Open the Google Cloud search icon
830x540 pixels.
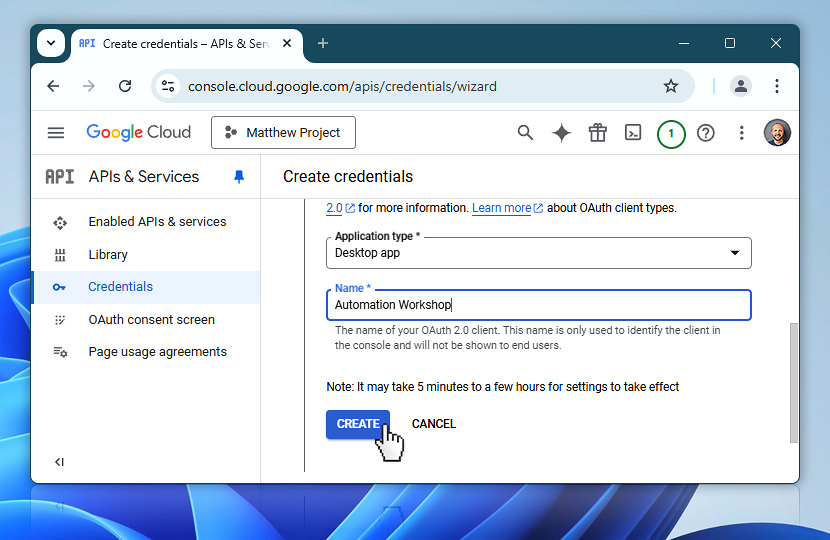pyautogui.click(x=525, y=132)
